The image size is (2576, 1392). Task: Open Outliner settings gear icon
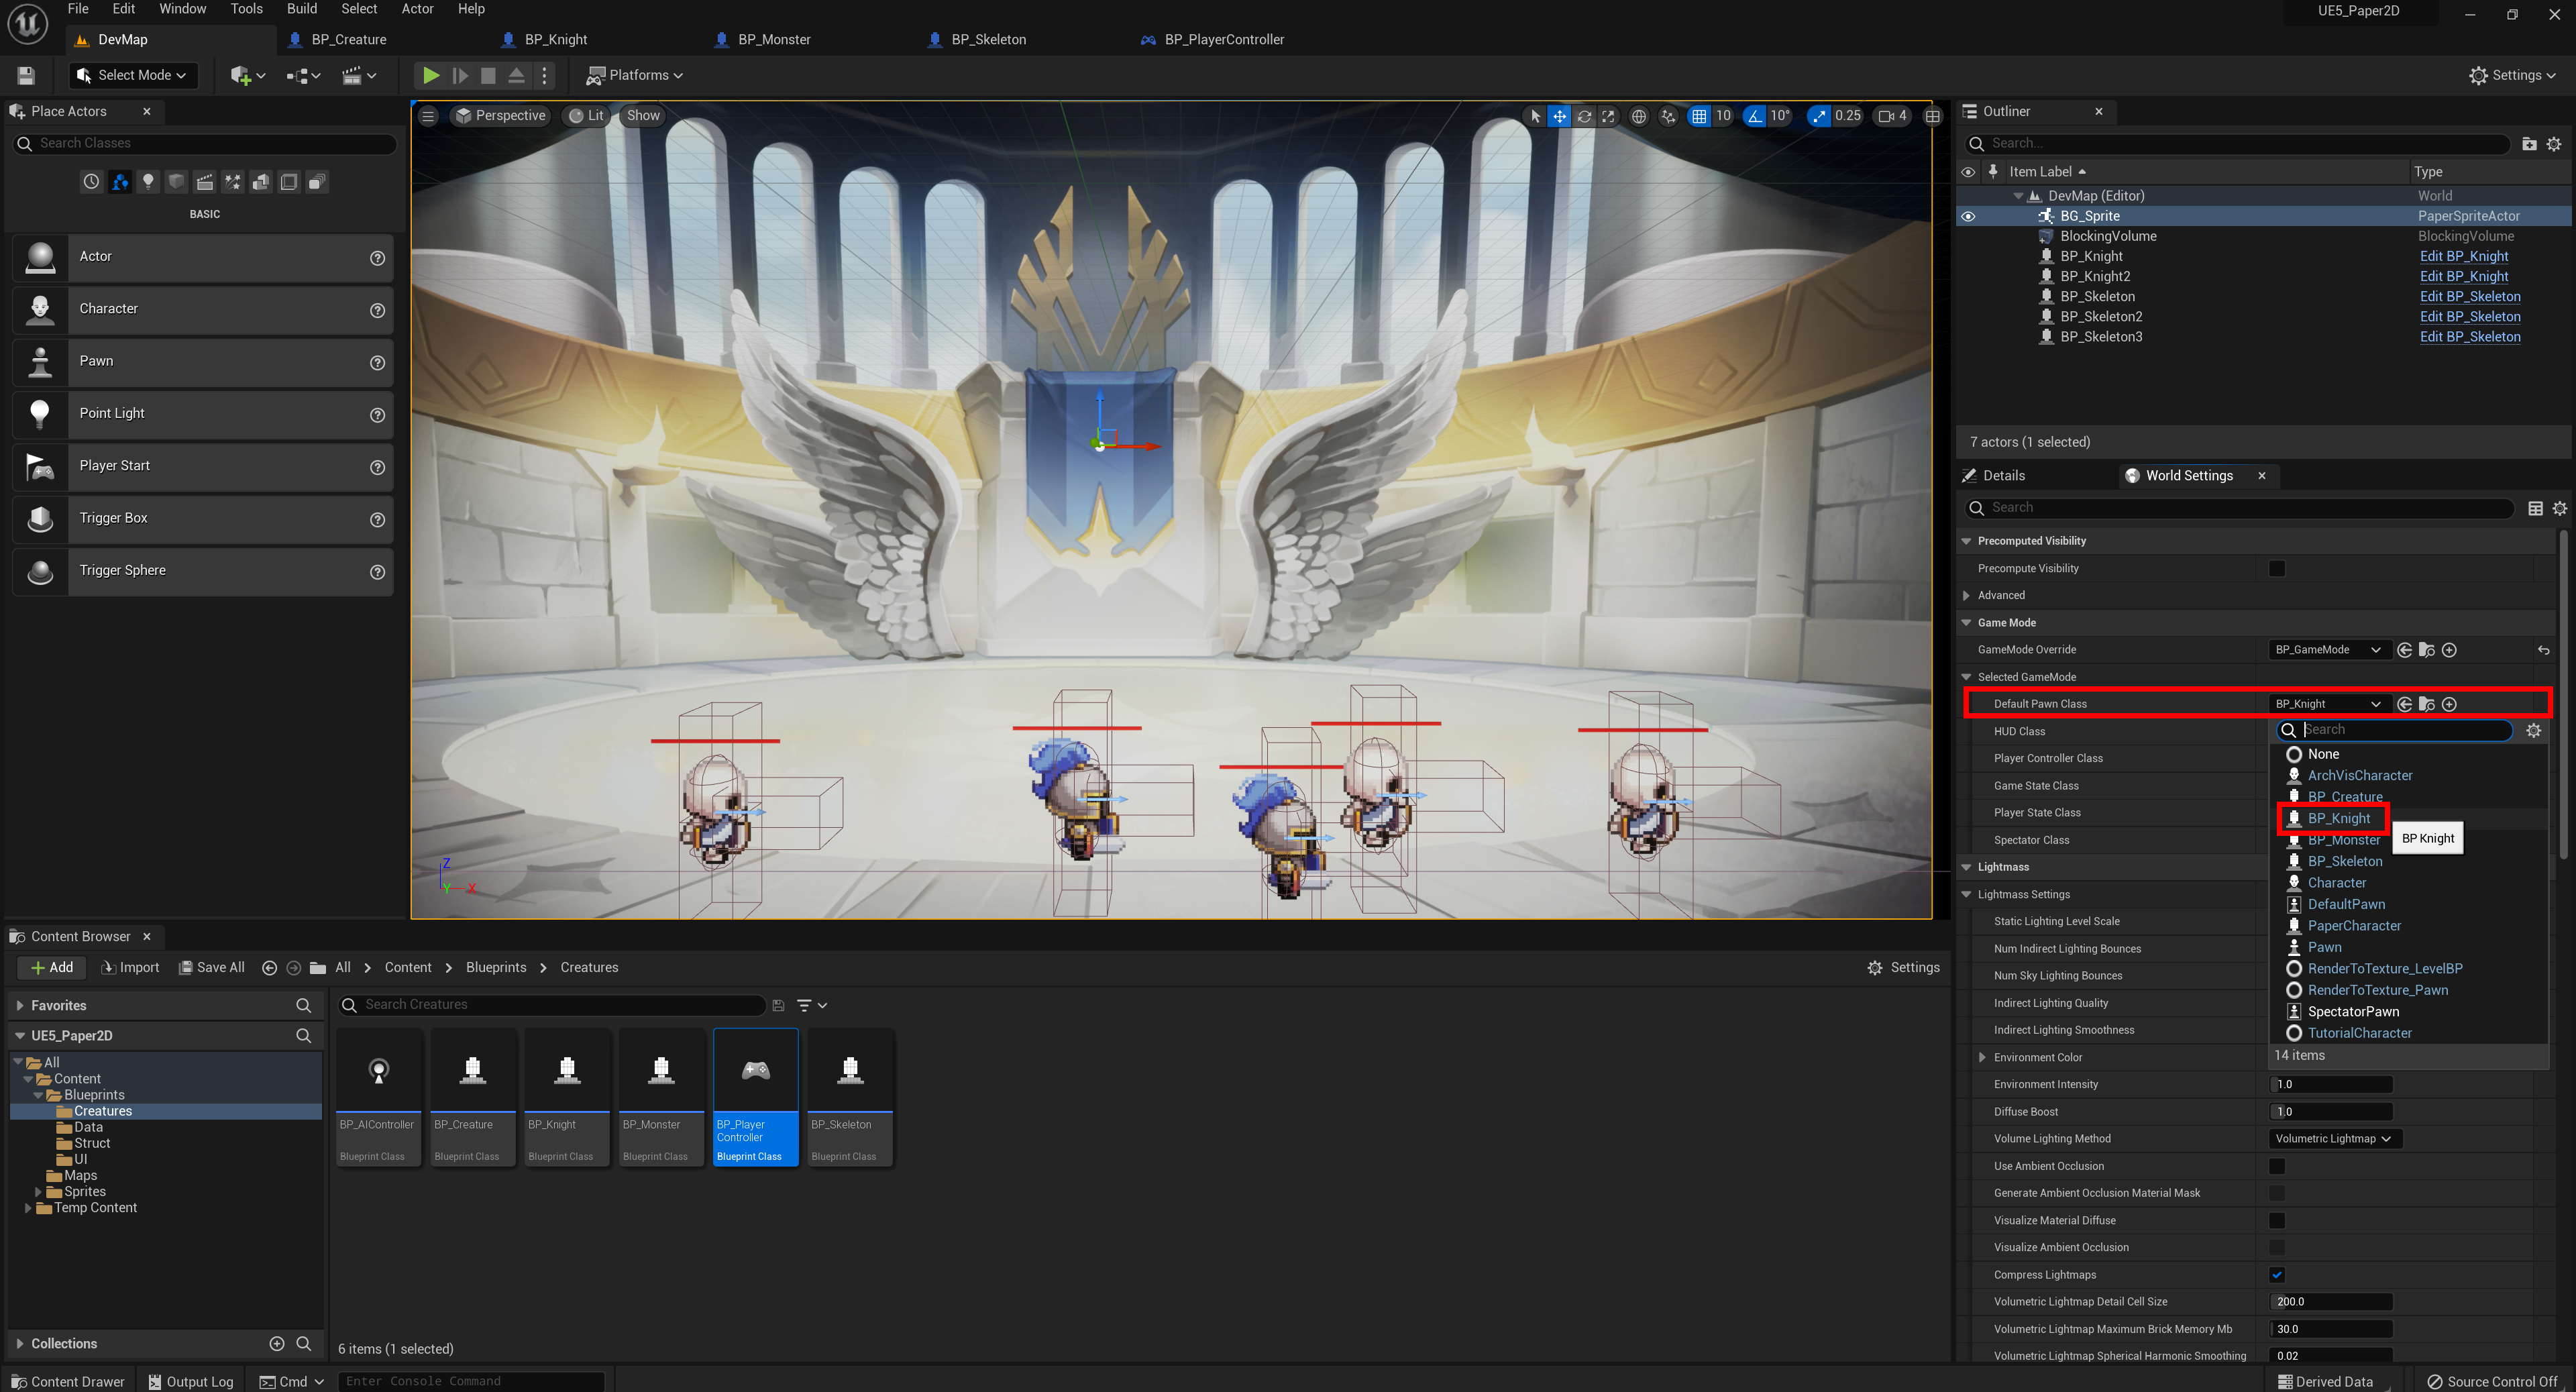(2554, 144)
